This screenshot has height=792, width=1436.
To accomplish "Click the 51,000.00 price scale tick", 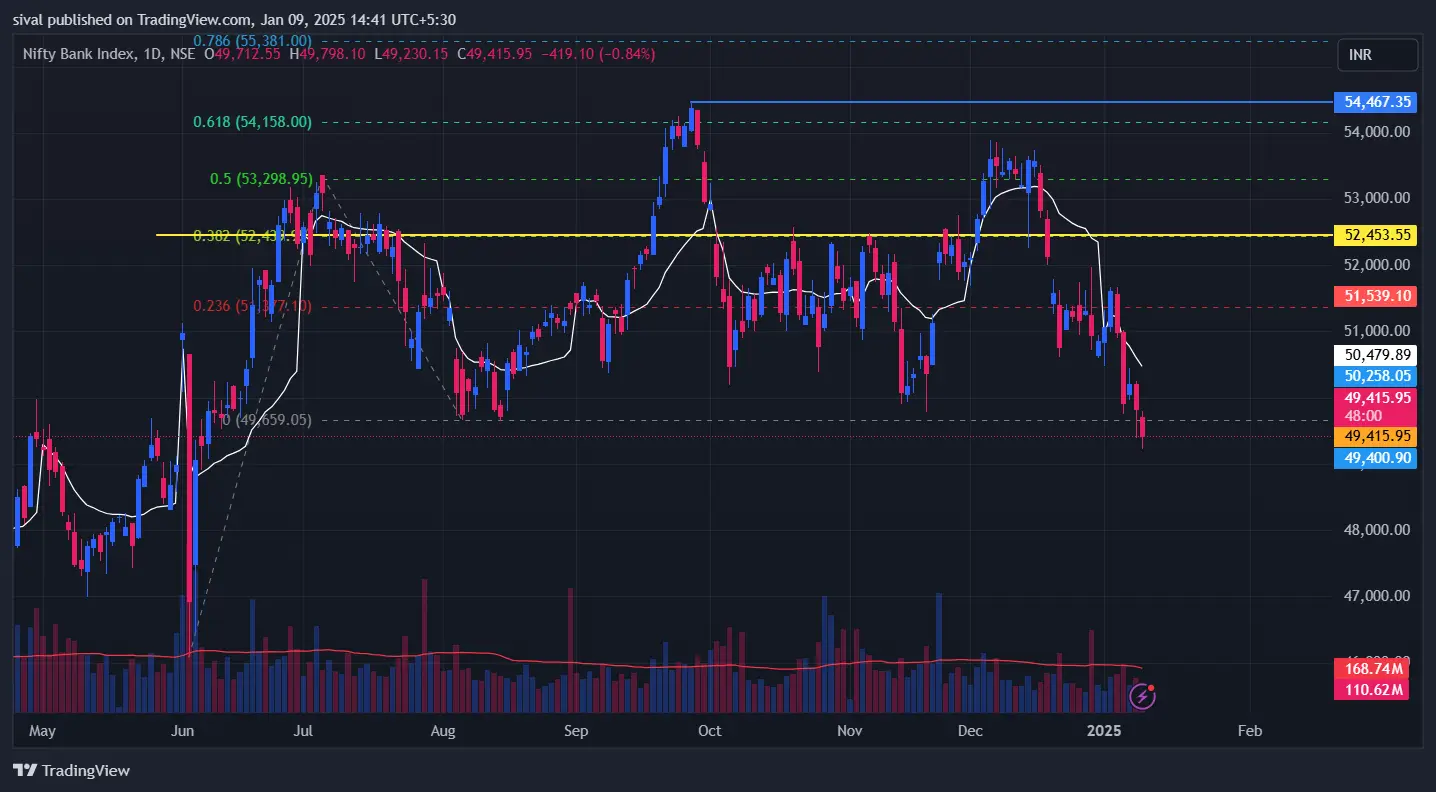I will [1377, 330].
